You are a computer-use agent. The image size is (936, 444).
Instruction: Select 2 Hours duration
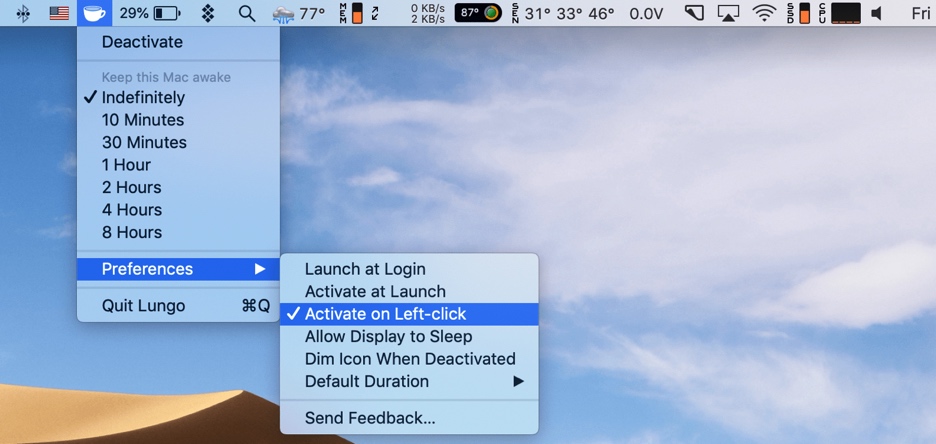click(178, 187)
